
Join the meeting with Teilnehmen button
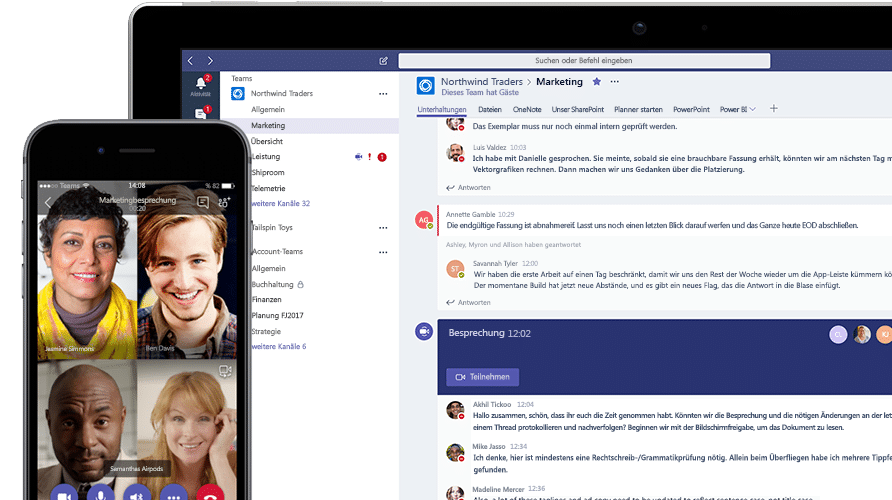[x=482, y=377]
